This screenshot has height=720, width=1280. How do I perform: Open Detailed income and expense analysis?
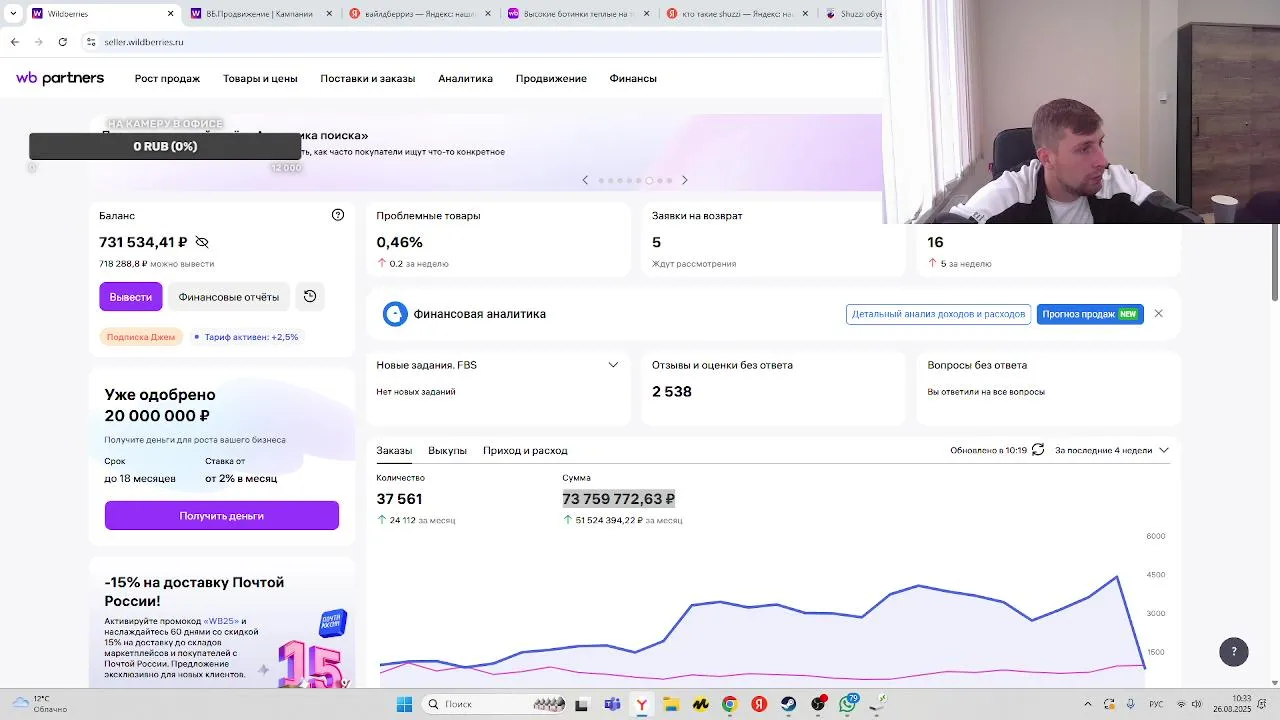(938, 314)
